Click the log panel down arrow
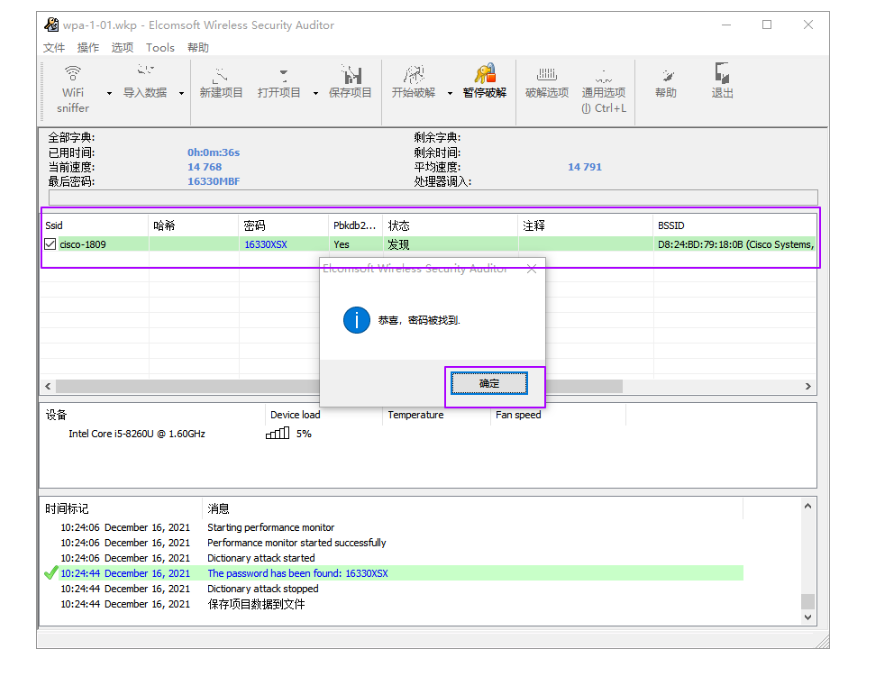 click(807, 617)
